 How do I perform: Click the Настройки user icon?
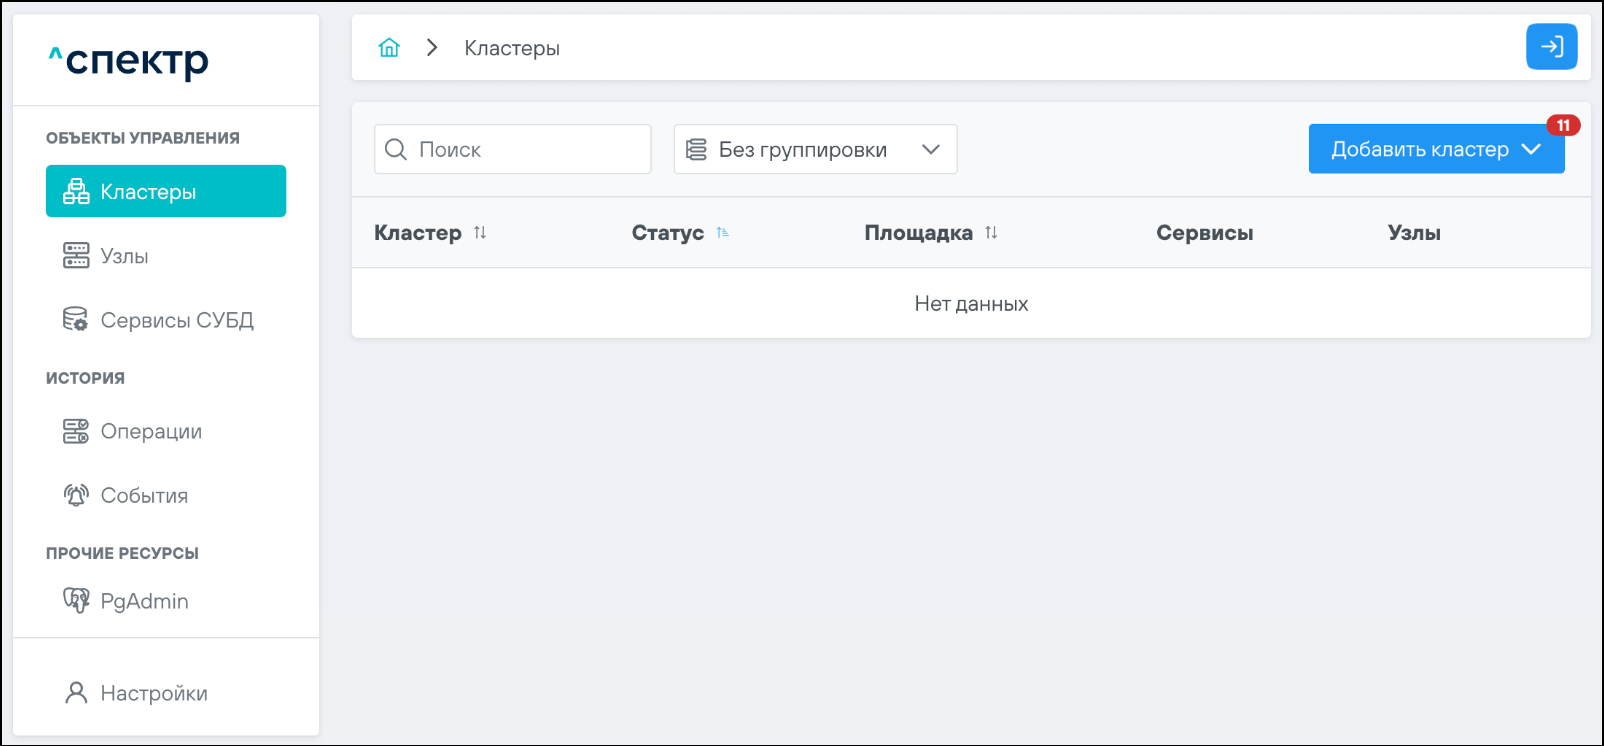[76, 693]
